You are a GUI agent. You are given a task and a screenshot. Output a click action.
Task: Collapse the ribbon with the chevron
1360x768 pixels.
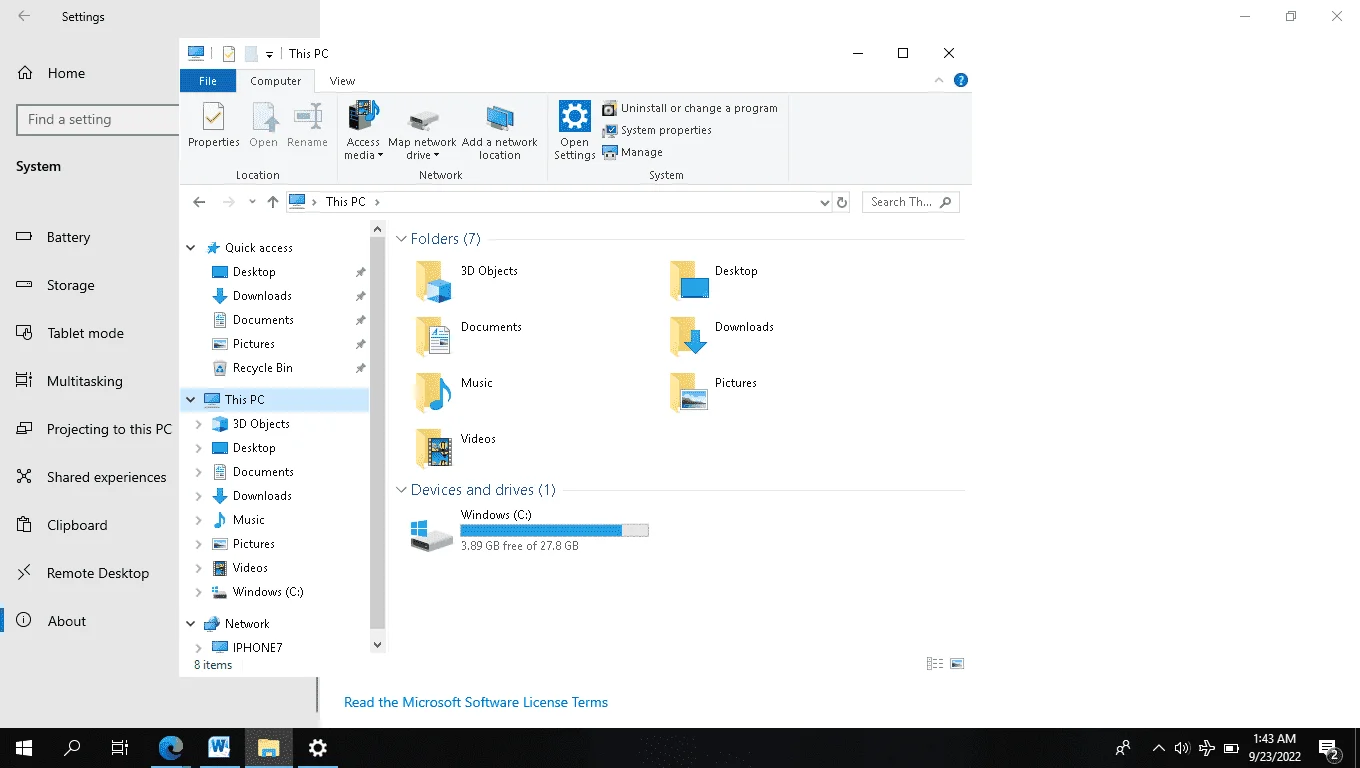click(939, 81)
